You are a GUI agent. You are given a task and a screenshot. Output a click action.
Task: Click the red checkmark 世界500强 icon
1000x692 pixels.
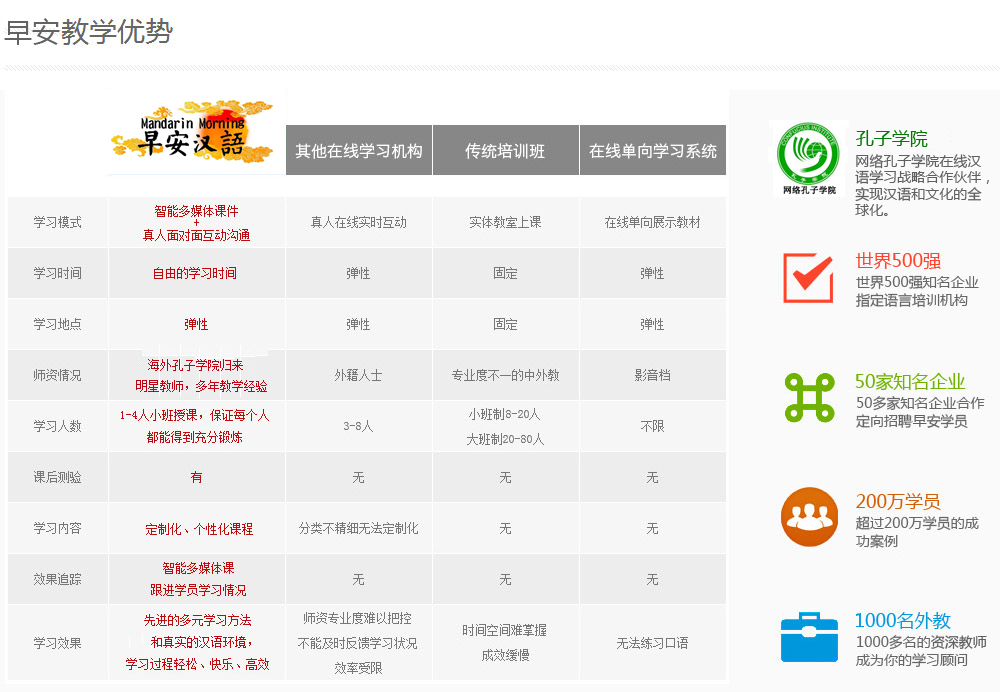[808, 278]
